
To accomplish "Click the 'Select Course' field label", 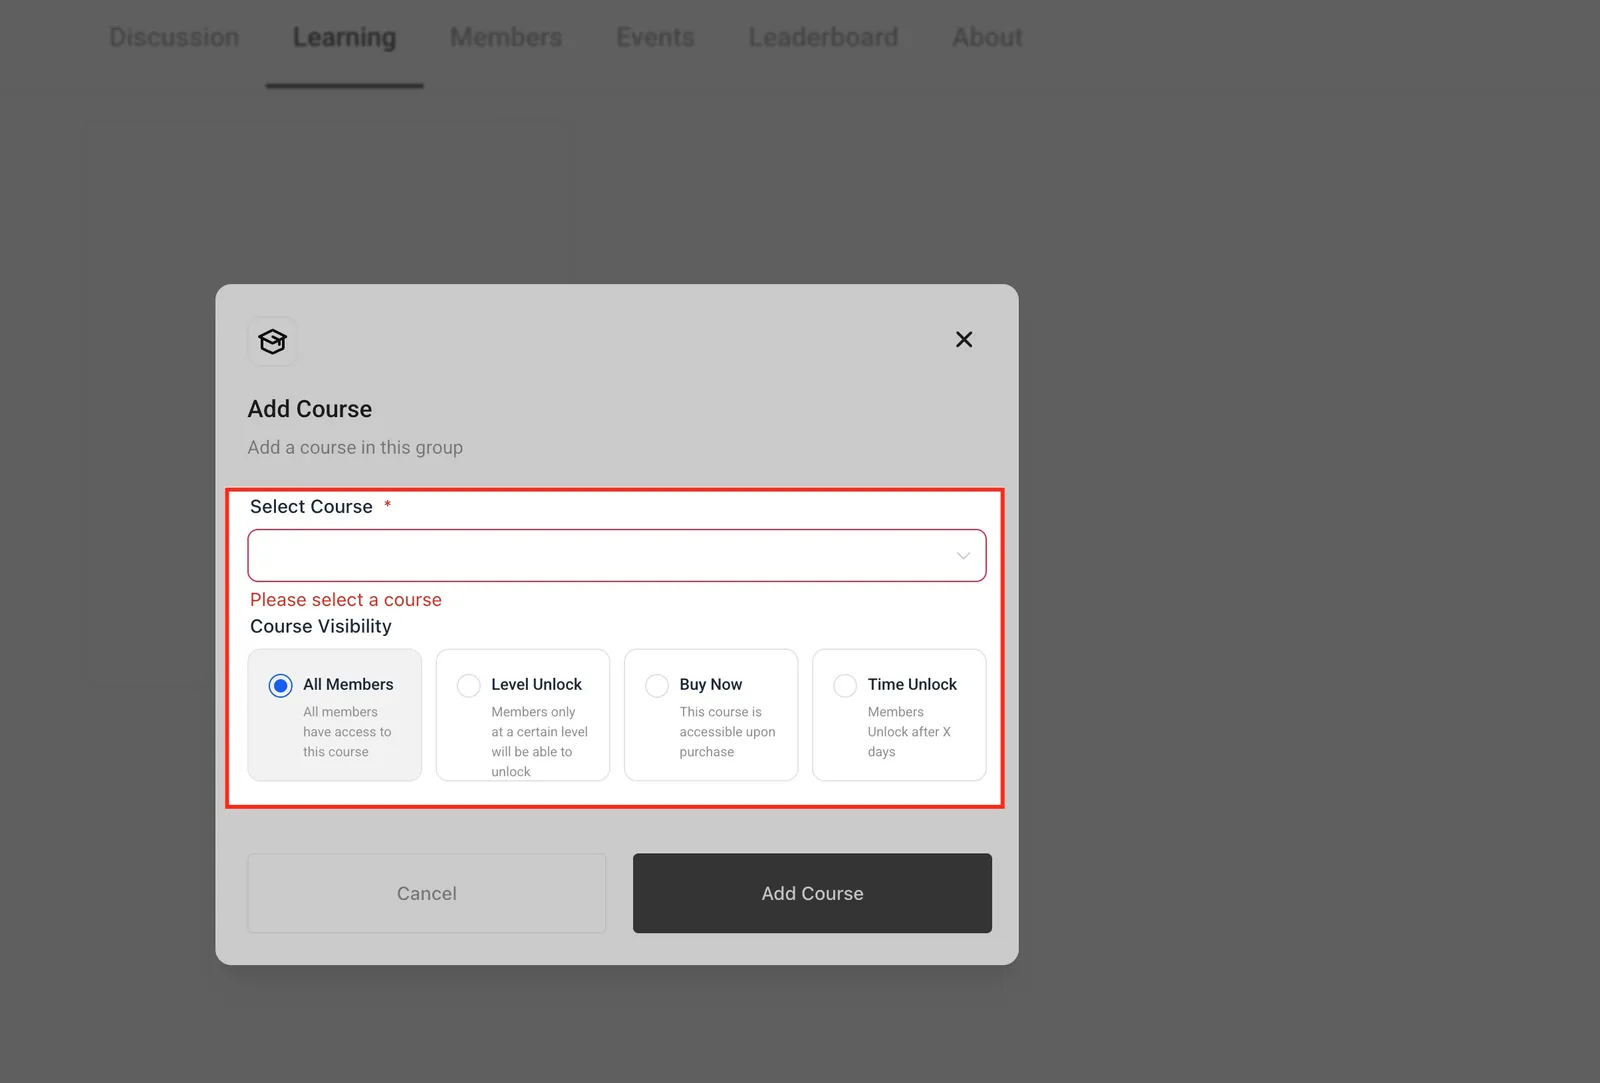I will tap(311, 507).
